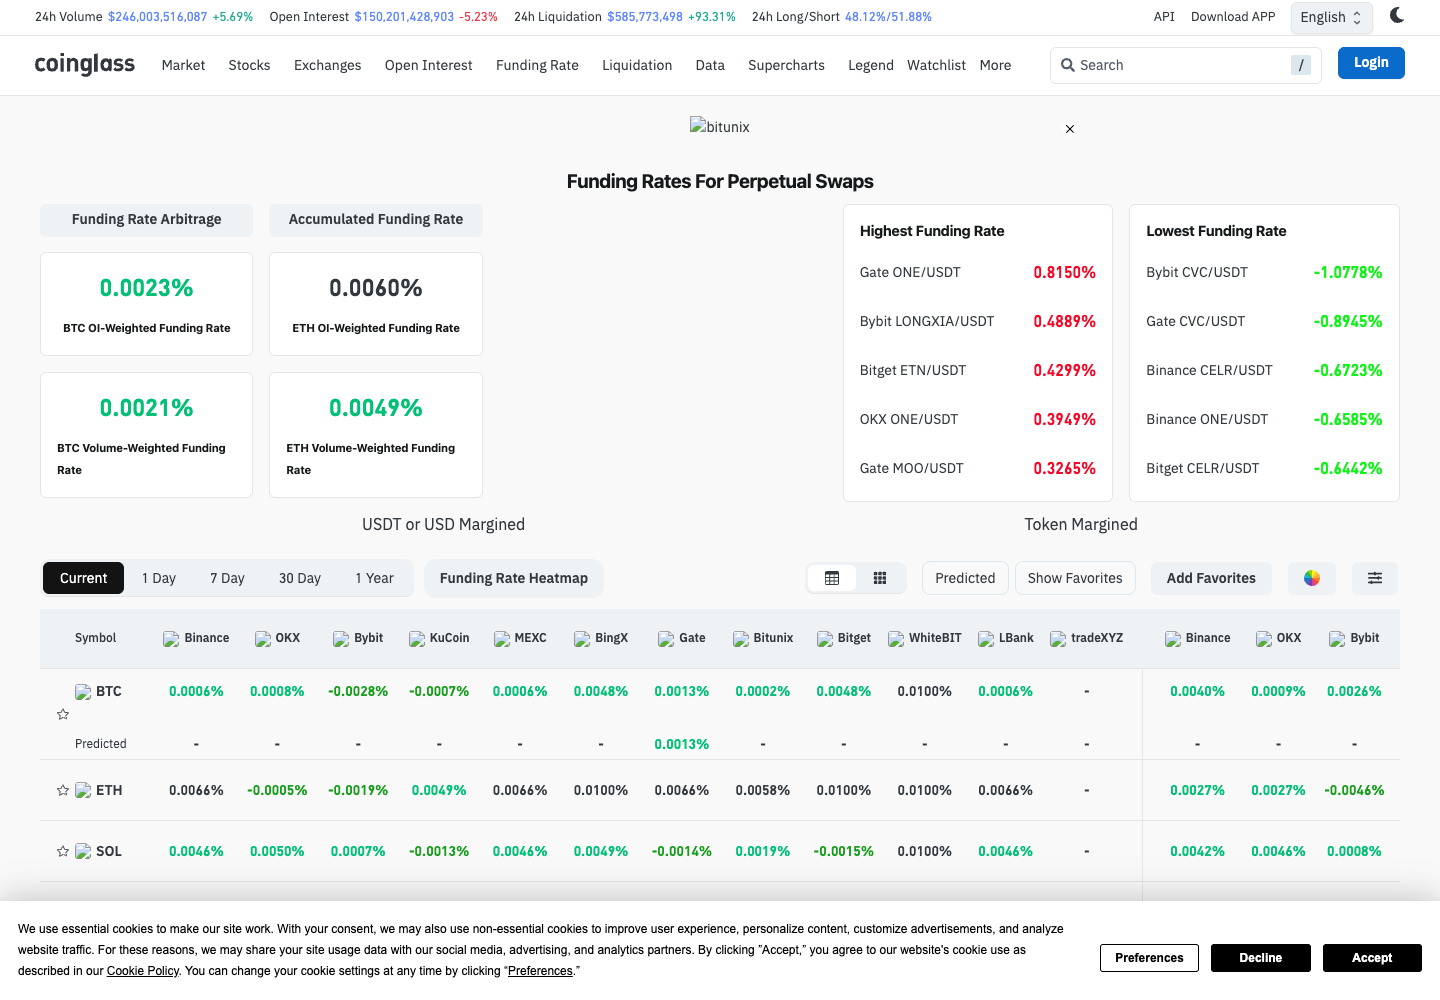1440x1000 pixels.
Task: Favorite BTC with its star icon
Action: coord(63,714)
